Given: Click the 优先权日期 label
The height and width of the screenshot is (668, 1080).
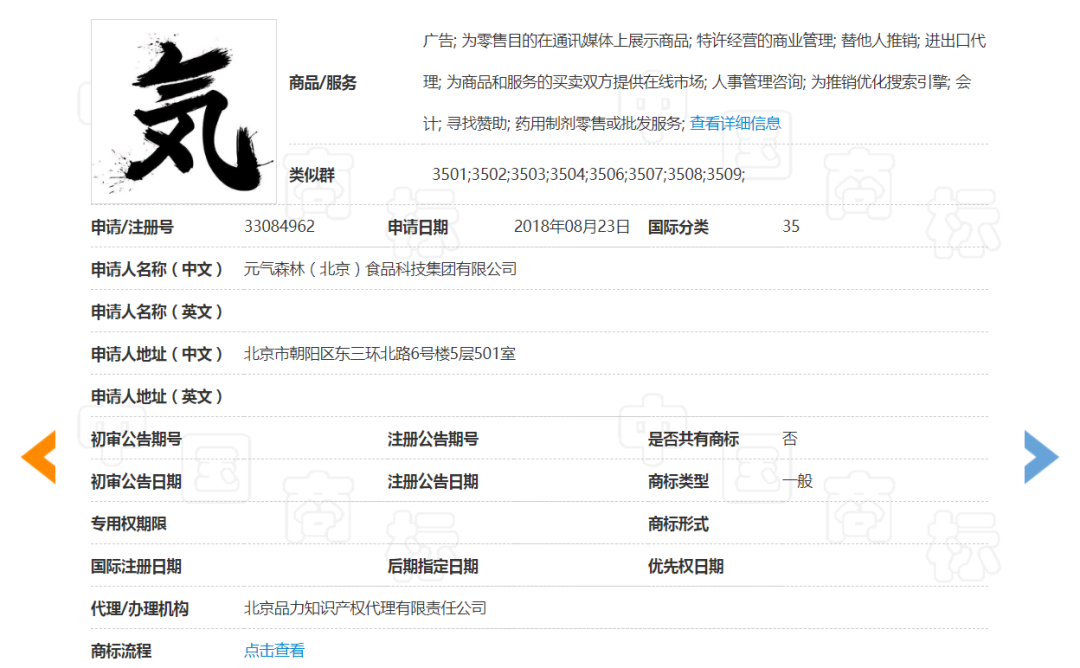Looking at the screenshot, I should (685, 567).
